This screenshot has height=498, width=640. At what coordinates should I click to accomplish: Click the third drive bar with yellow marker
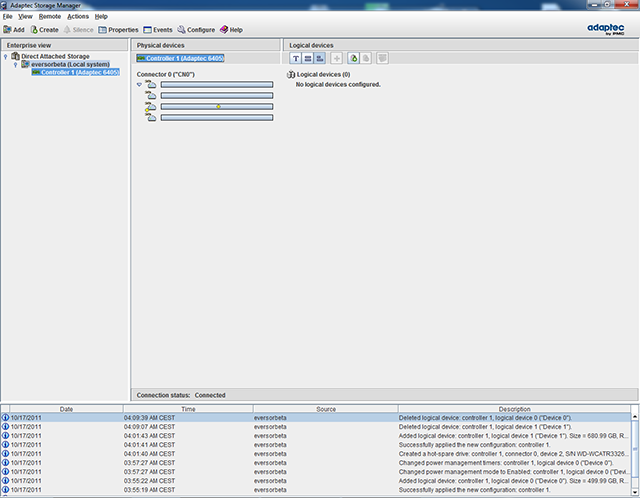(217, 107)
